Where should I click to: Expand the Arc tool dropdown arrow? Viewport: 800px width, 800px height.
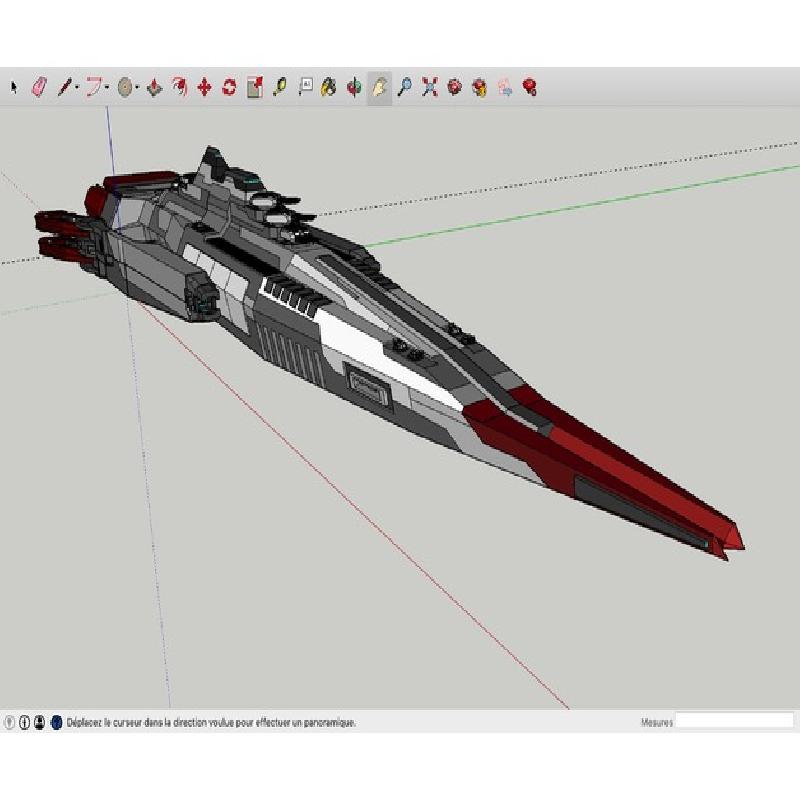coord(108,89)
